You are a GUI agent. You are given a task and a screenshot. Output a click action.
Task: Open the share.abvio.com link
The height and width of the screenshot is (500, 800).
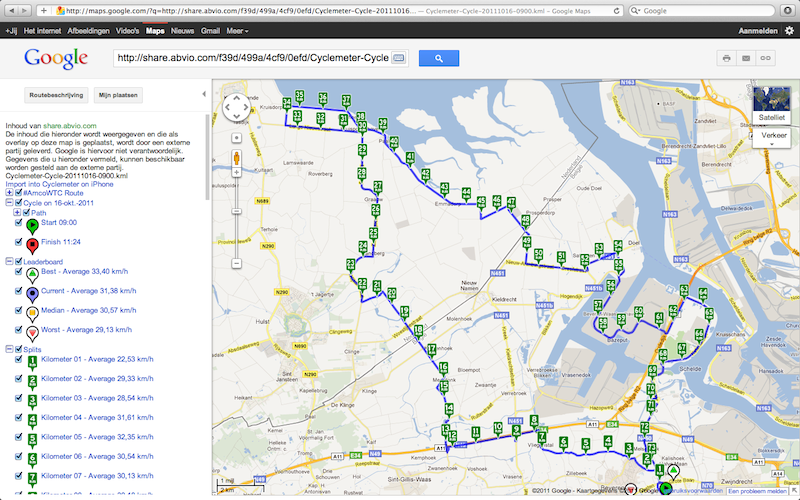(70, 126)
